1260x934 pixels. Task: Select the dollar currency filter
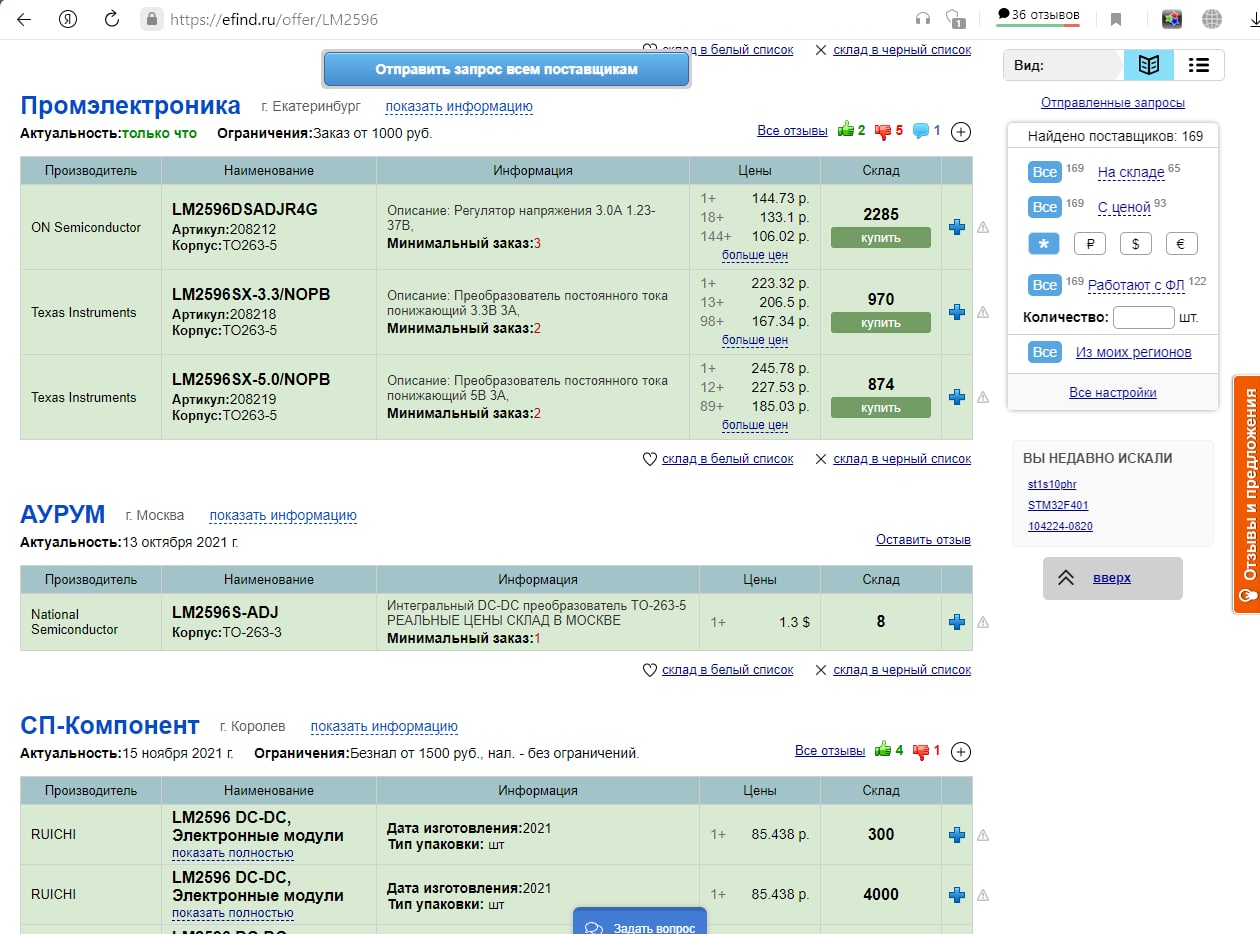tap(1136, 243)
